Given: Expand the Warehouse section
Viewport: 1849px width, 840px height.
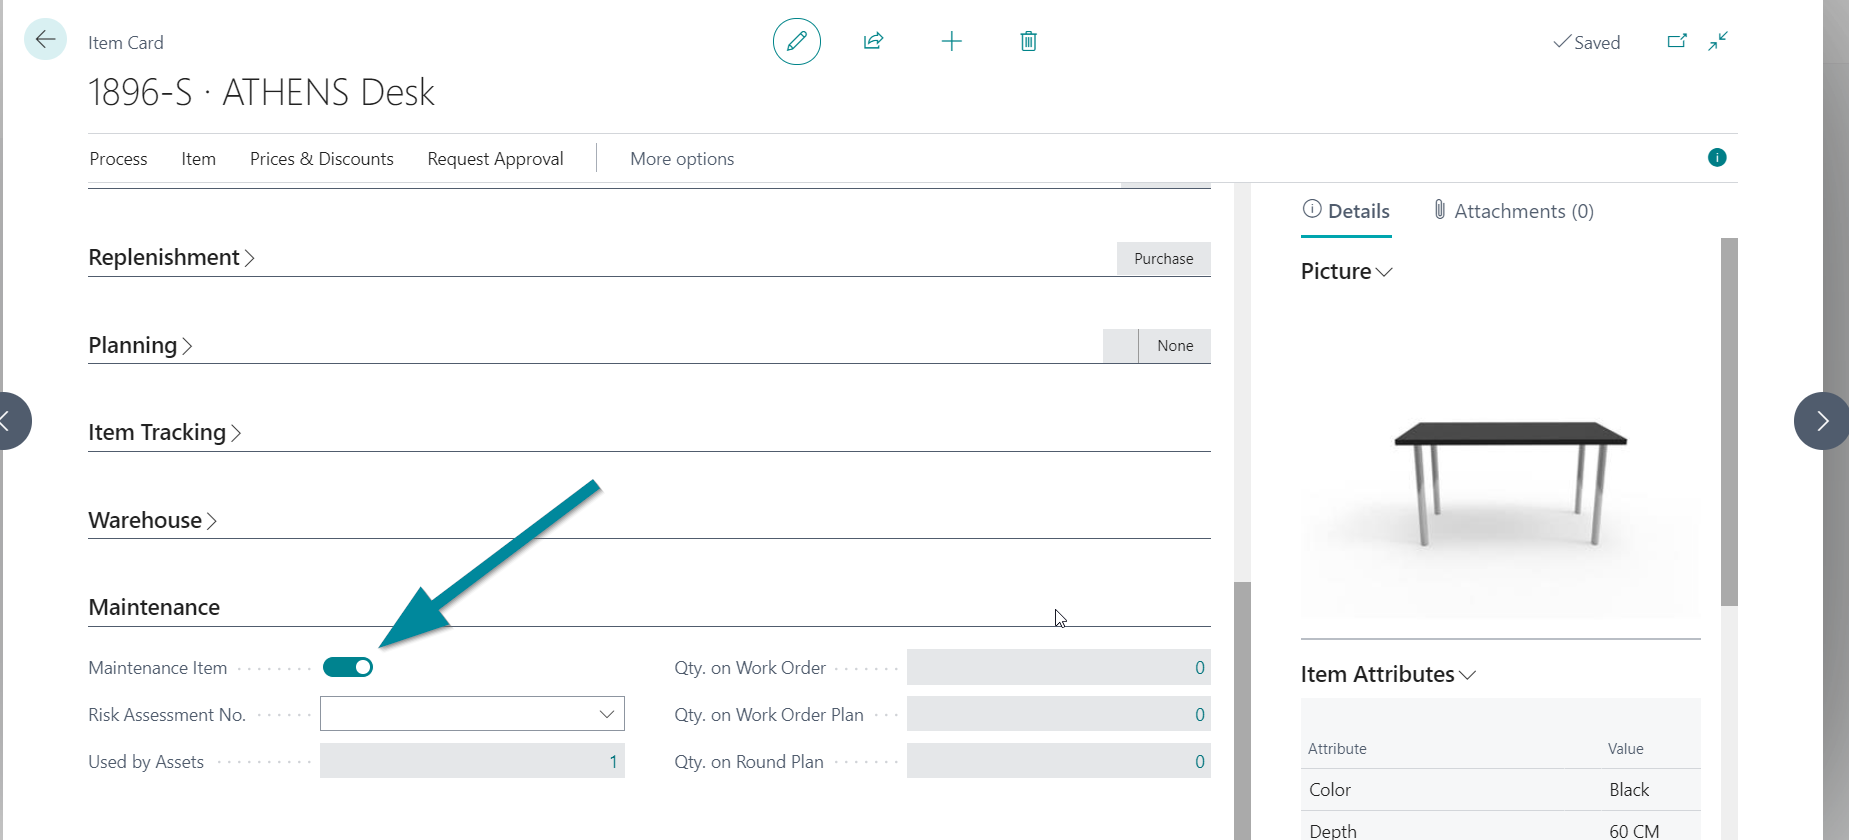Looking at the screenshot, I should (x=153, y=520).
